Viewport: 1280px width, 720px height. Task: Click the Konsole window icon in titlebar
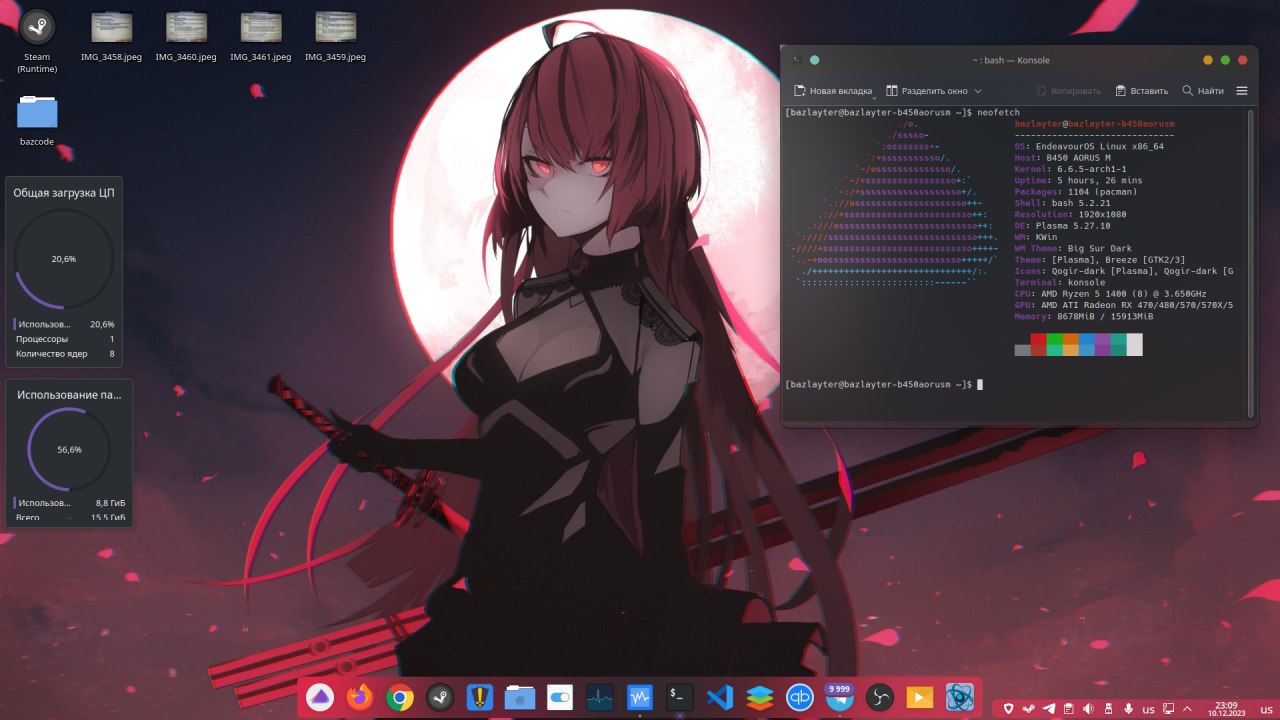click(797, 60)
